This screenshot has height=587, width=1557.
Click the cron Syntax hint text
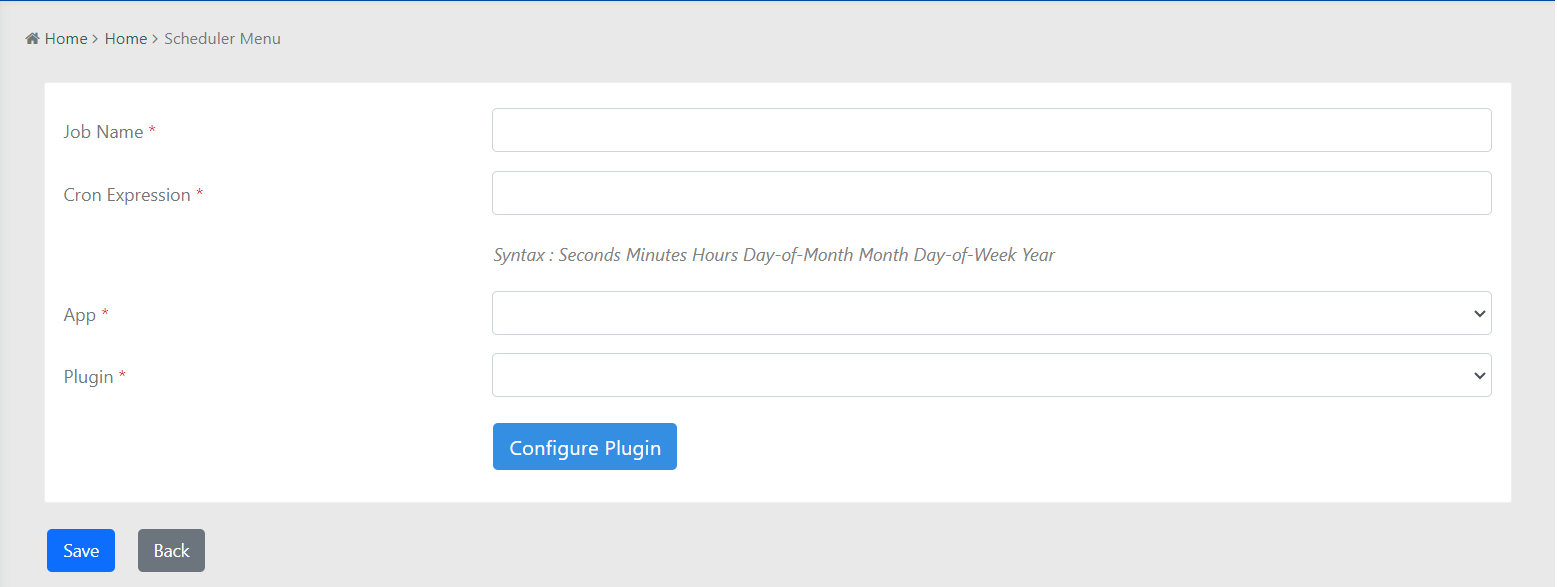774,255
